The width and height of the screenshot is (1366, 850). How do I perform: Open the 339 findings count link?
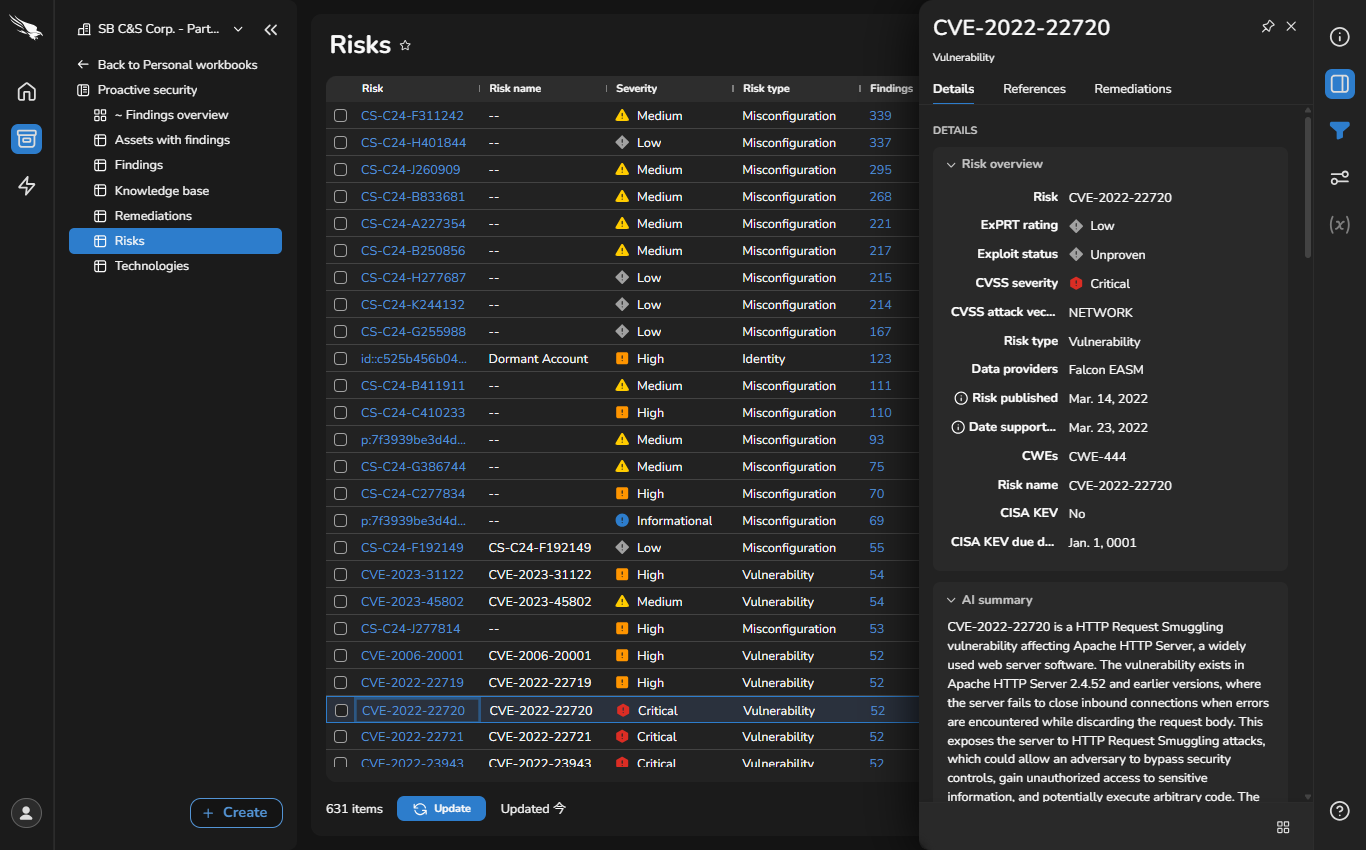[880, 116]
